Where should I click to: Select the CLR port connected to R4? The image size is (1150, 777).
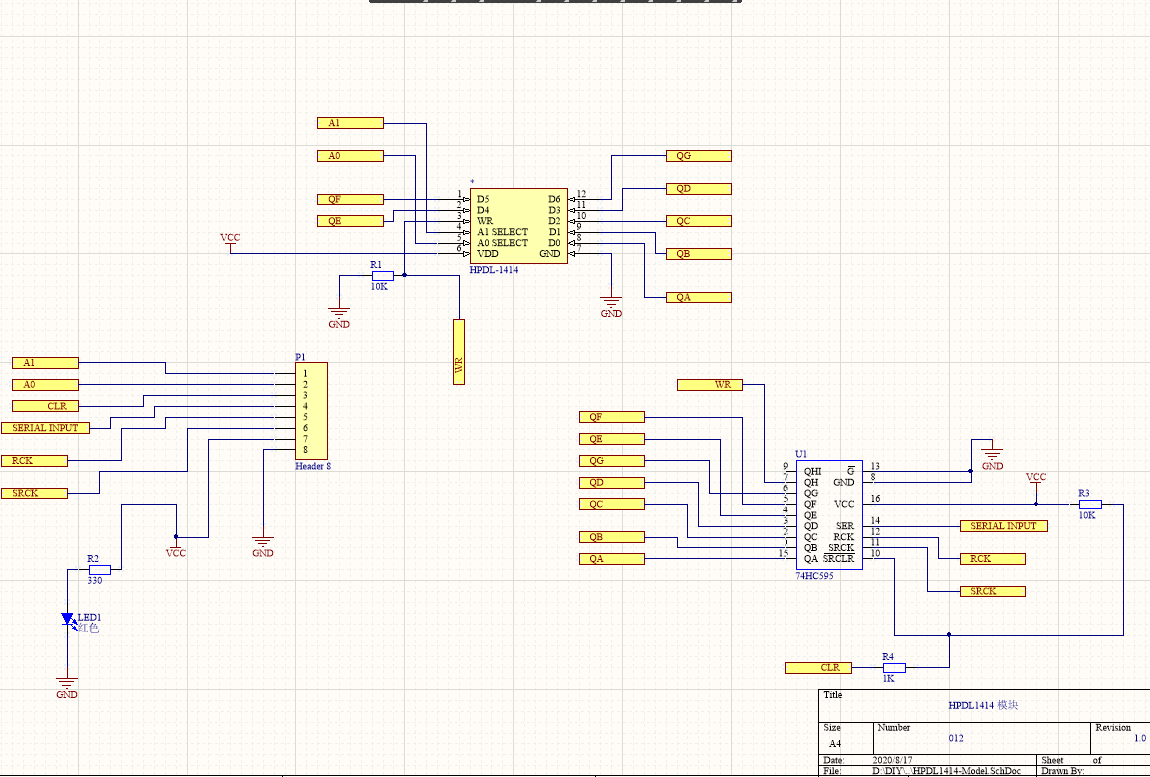818,668
